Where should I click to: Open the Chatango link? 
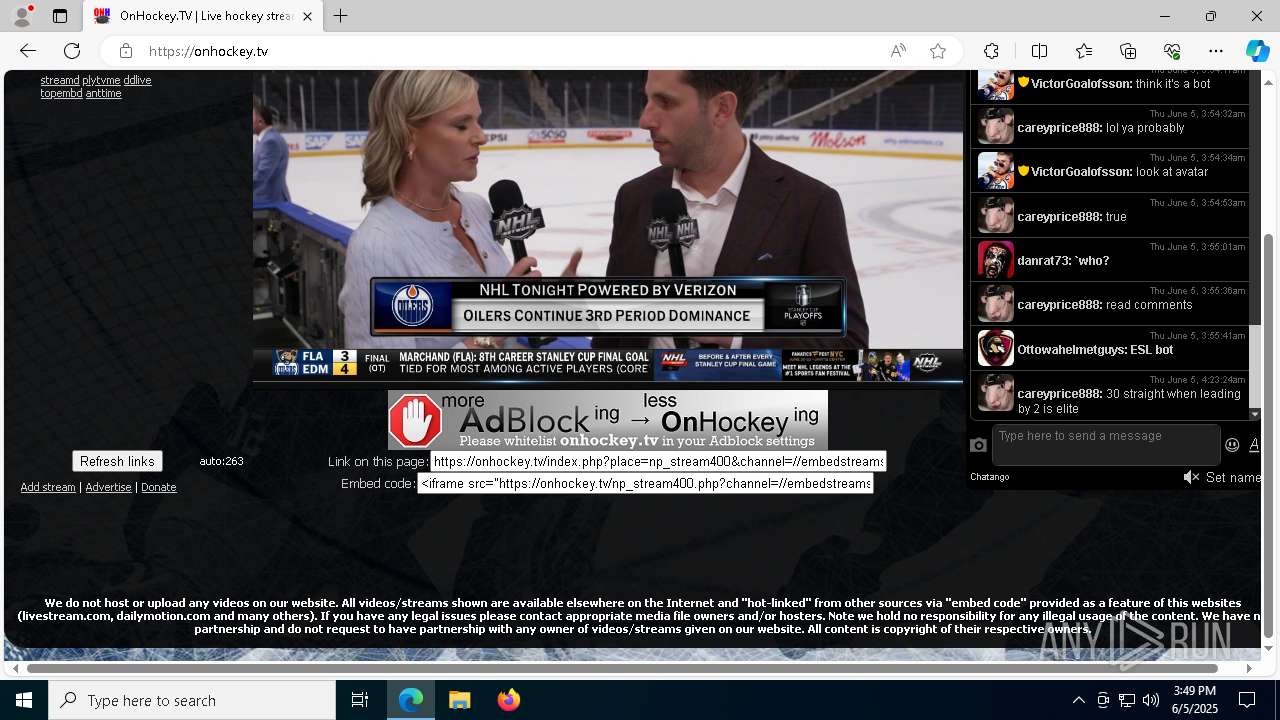click(x=990, y=477)
